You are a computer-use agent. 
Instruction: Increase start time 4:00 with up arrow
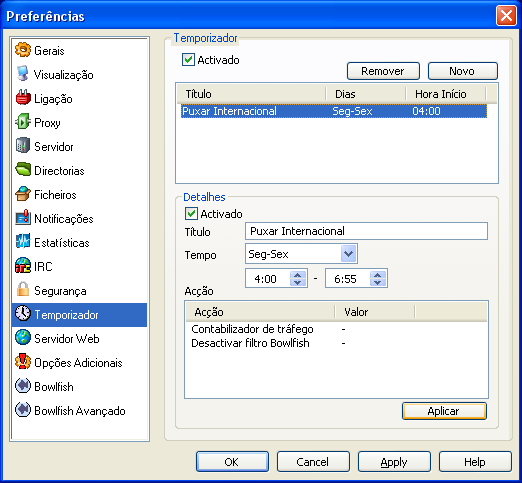click(x=297, y=275)
